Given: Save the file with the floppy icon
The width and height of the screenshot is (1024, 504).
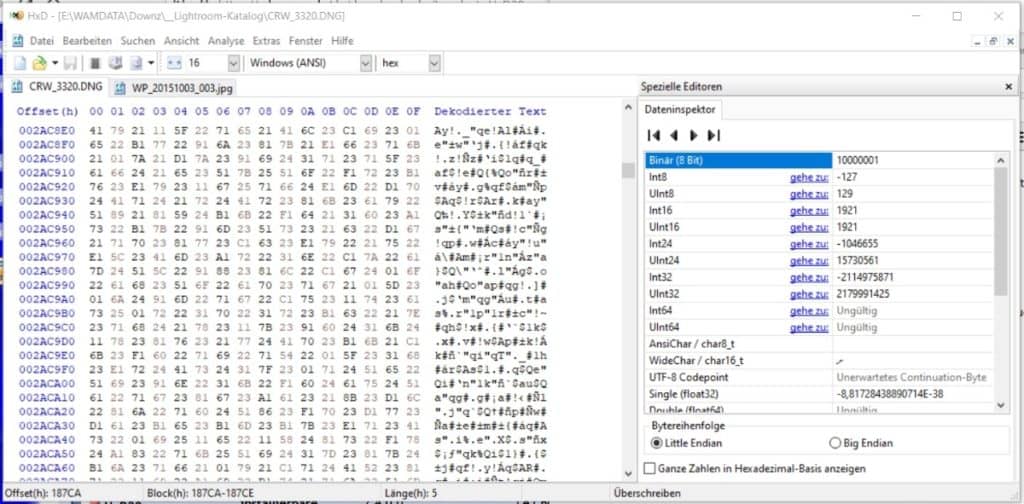Looking at the screenshot, I should 70,63.
